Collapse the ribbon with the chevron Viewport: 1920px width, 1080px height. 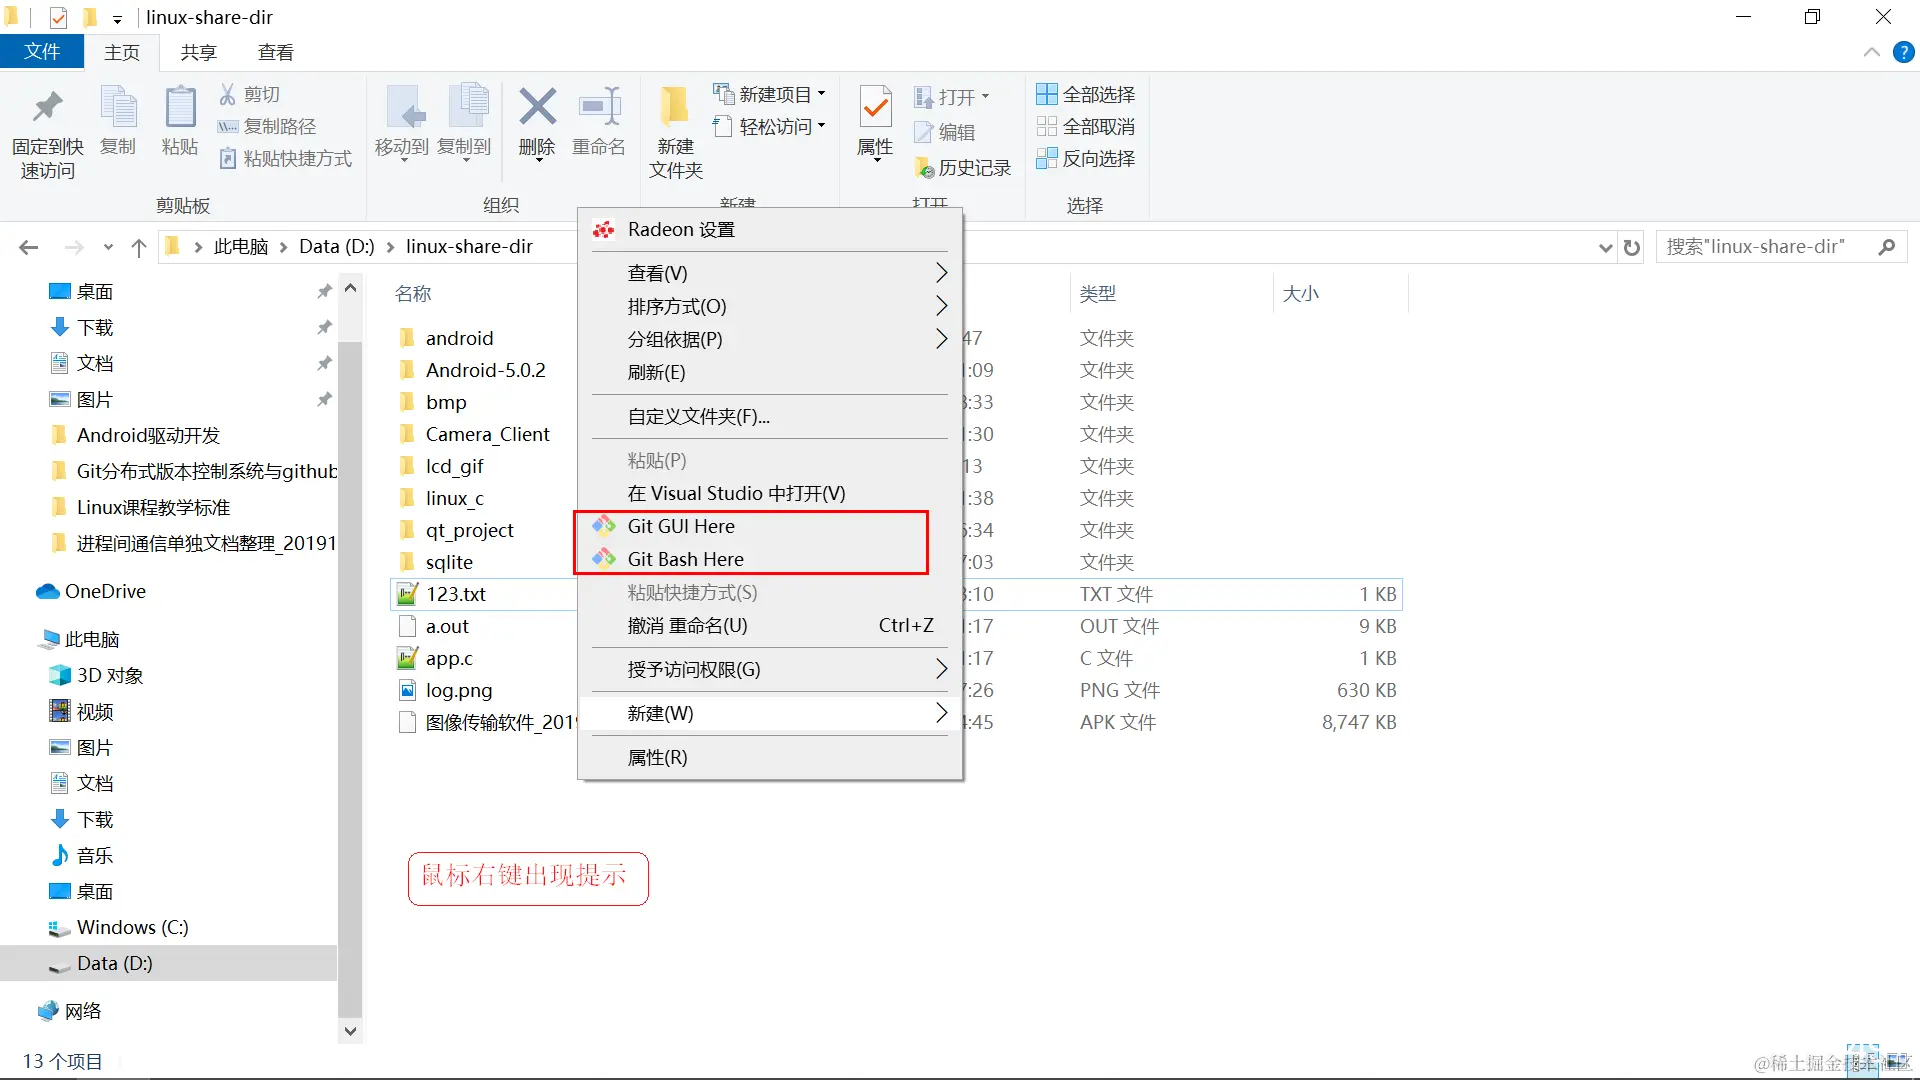1872,52
